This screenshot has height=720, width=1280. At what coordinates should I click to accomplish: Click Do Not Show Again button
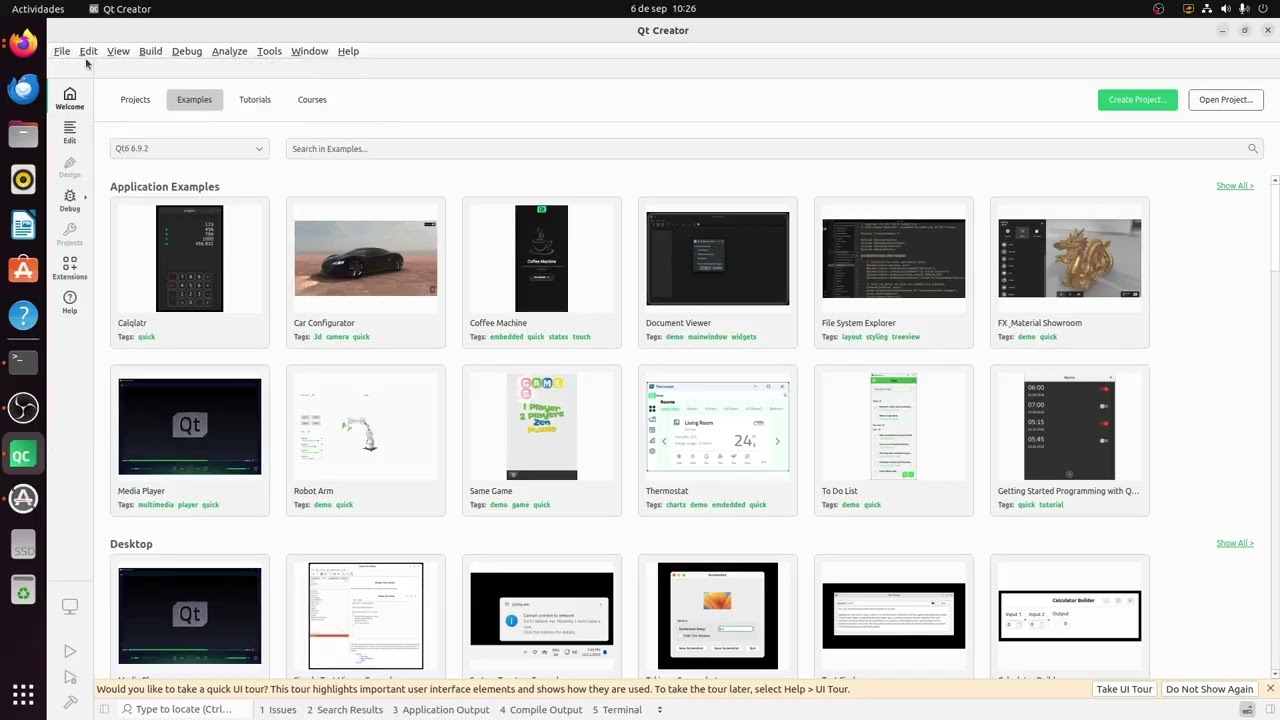1209,689
